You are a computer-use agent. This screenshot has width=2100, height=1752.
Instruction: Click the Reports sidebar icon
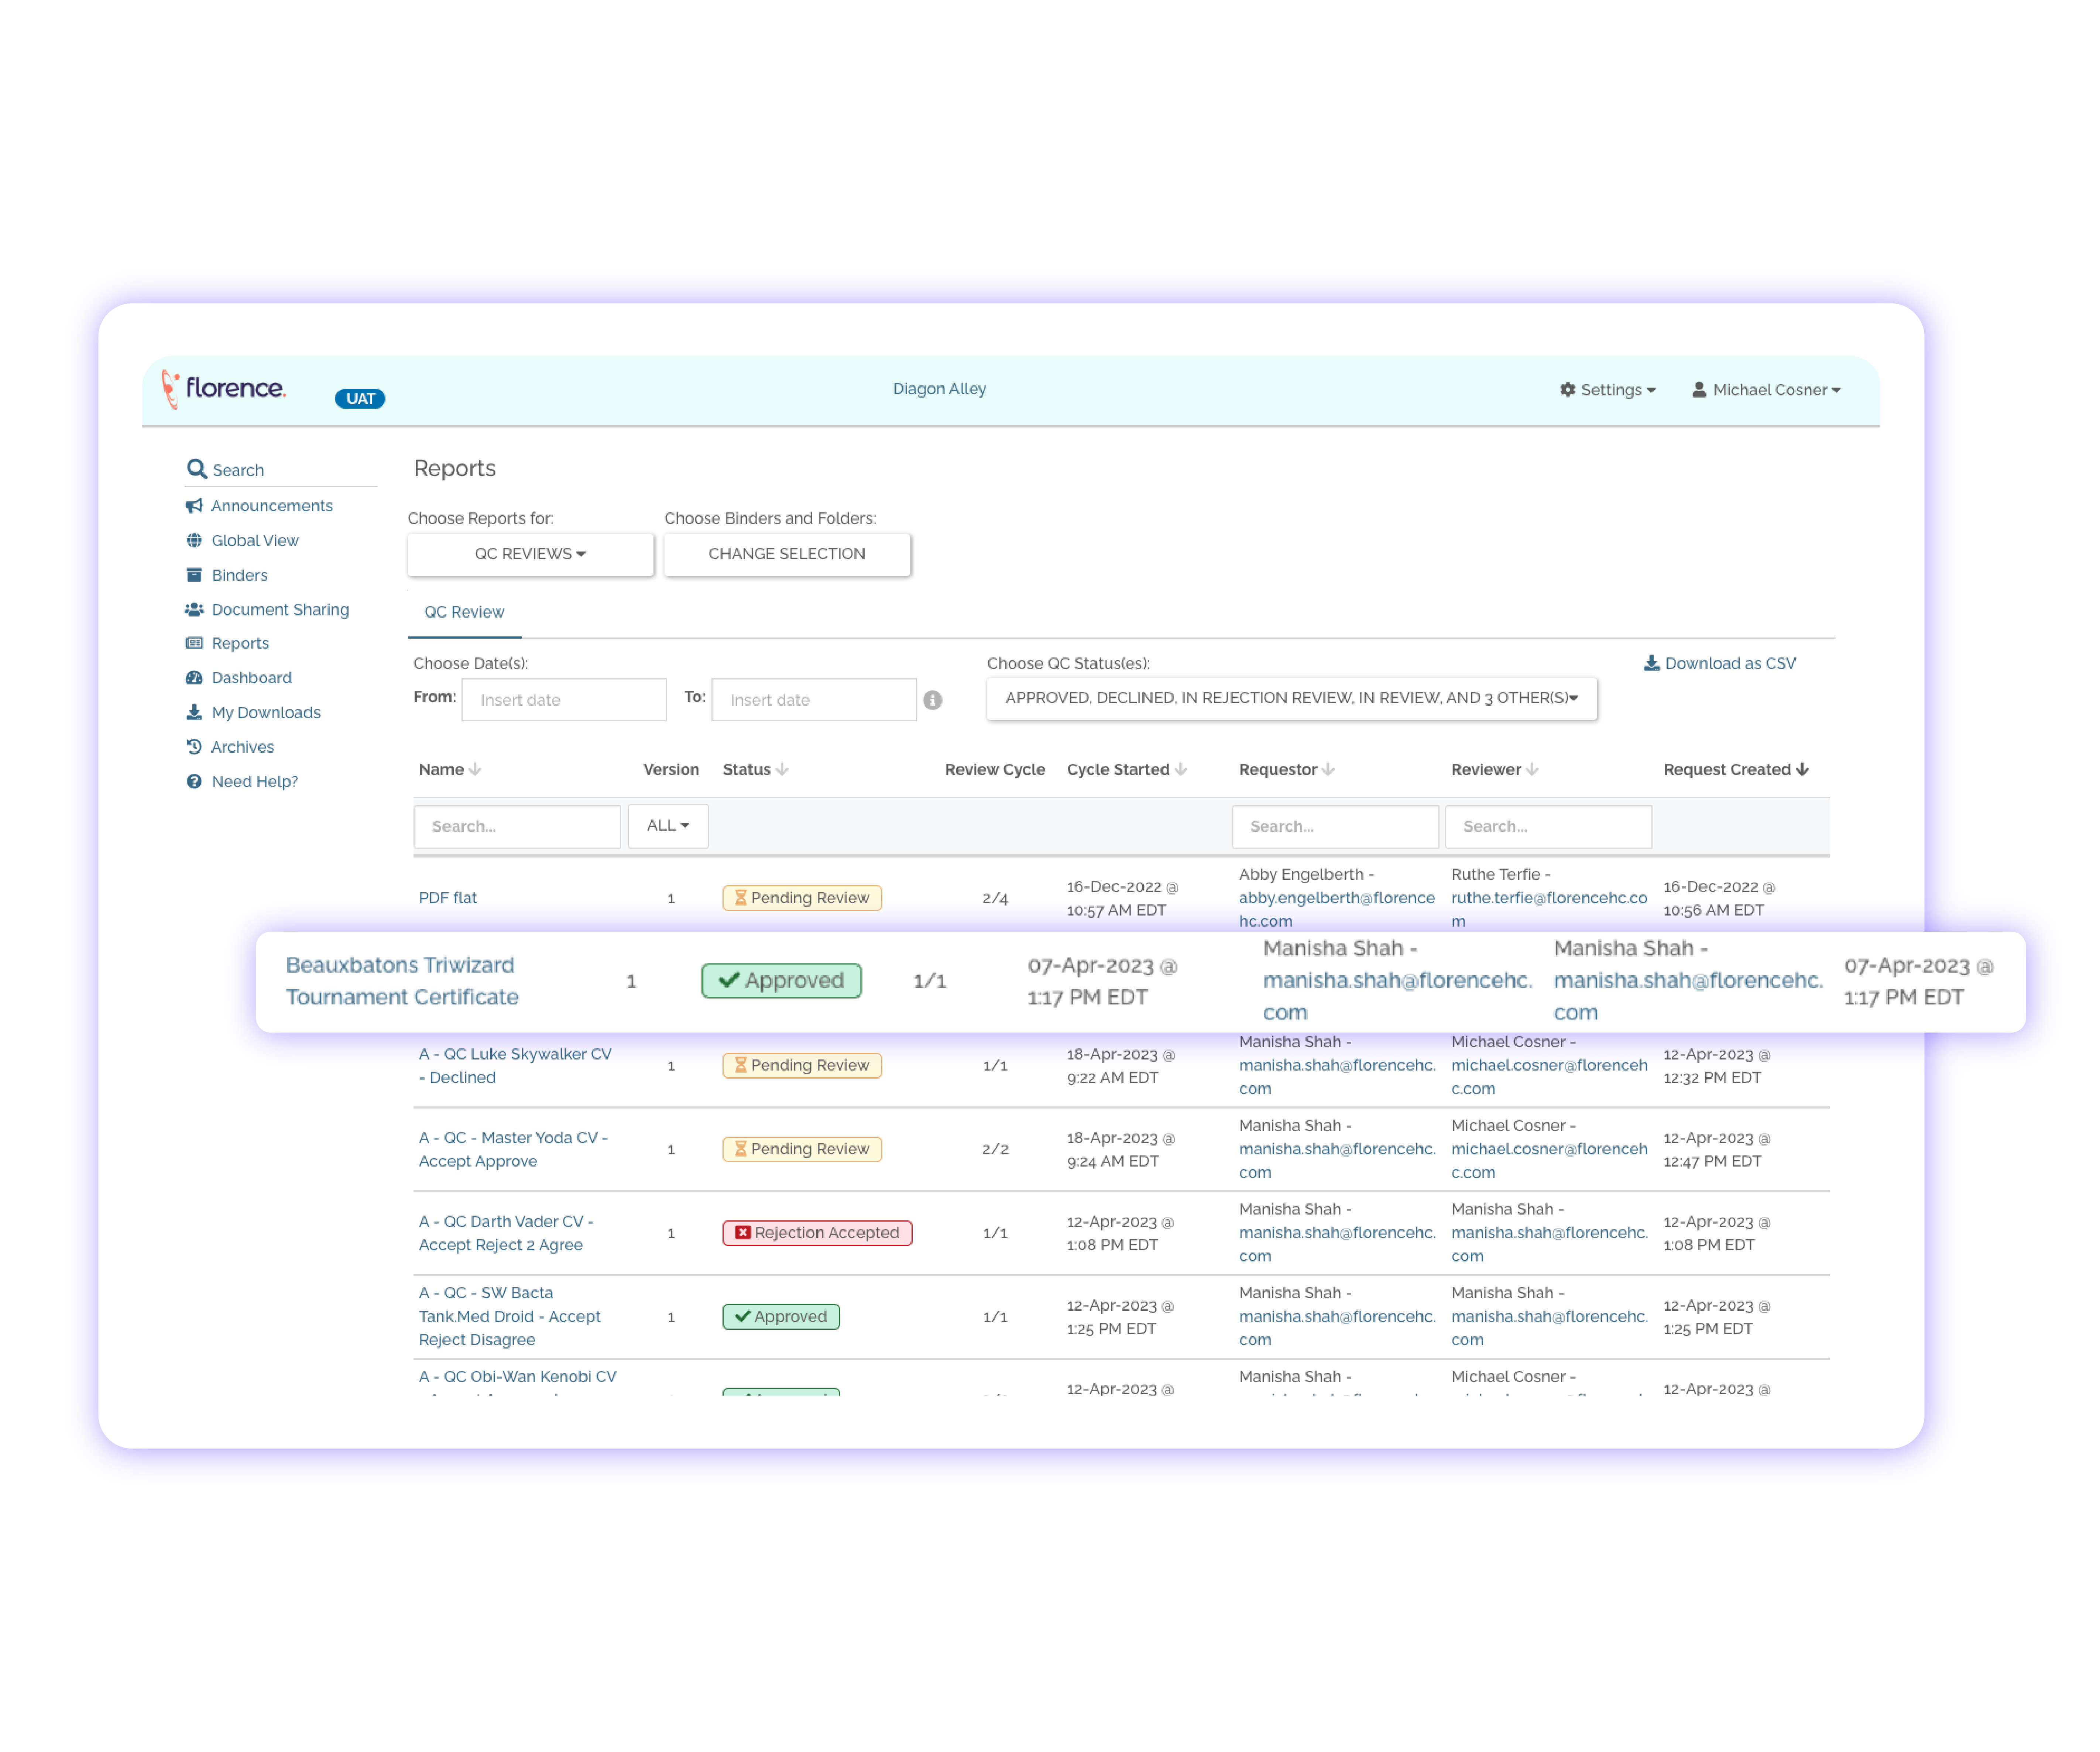click(x=194, y=643)
